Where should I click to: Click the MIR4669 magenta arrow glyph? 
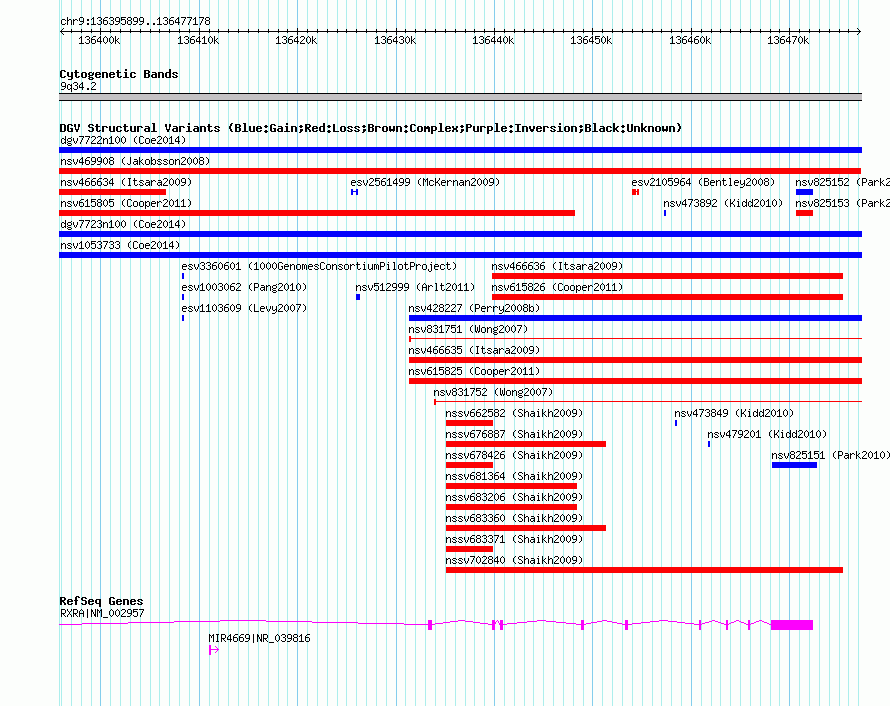(213, 650)
